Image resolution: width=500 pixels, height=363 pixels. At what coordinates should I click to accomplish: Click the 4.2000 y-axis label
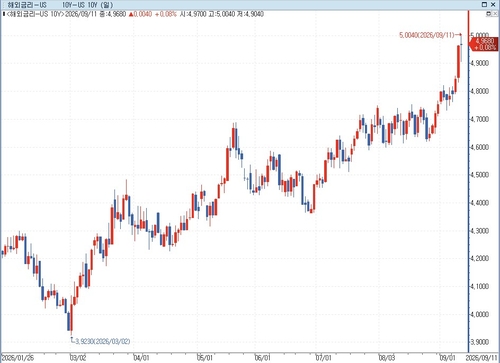479,258
